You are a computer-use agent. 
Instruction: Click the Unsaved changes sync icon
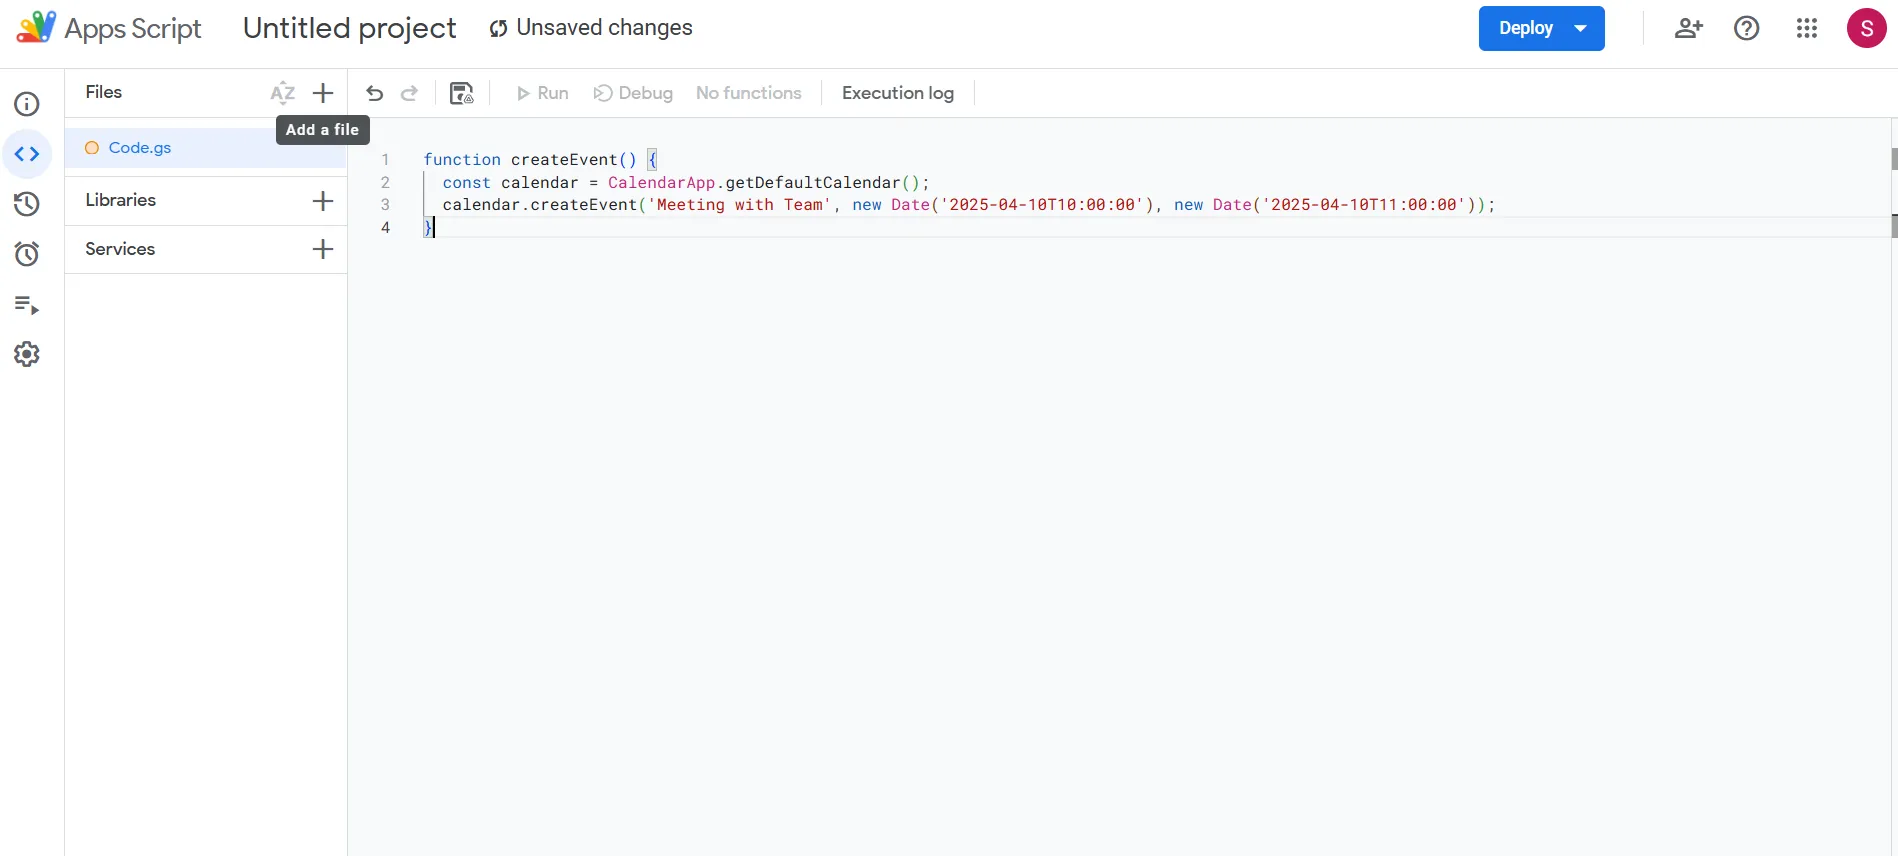pyautogui.click(x=498, y=29)
